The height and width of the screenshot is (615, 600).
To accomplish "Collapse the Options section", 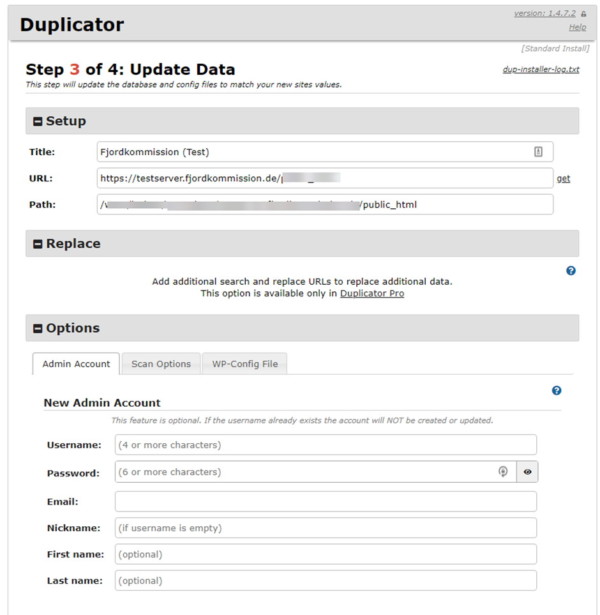I will (x=38, y=328).
